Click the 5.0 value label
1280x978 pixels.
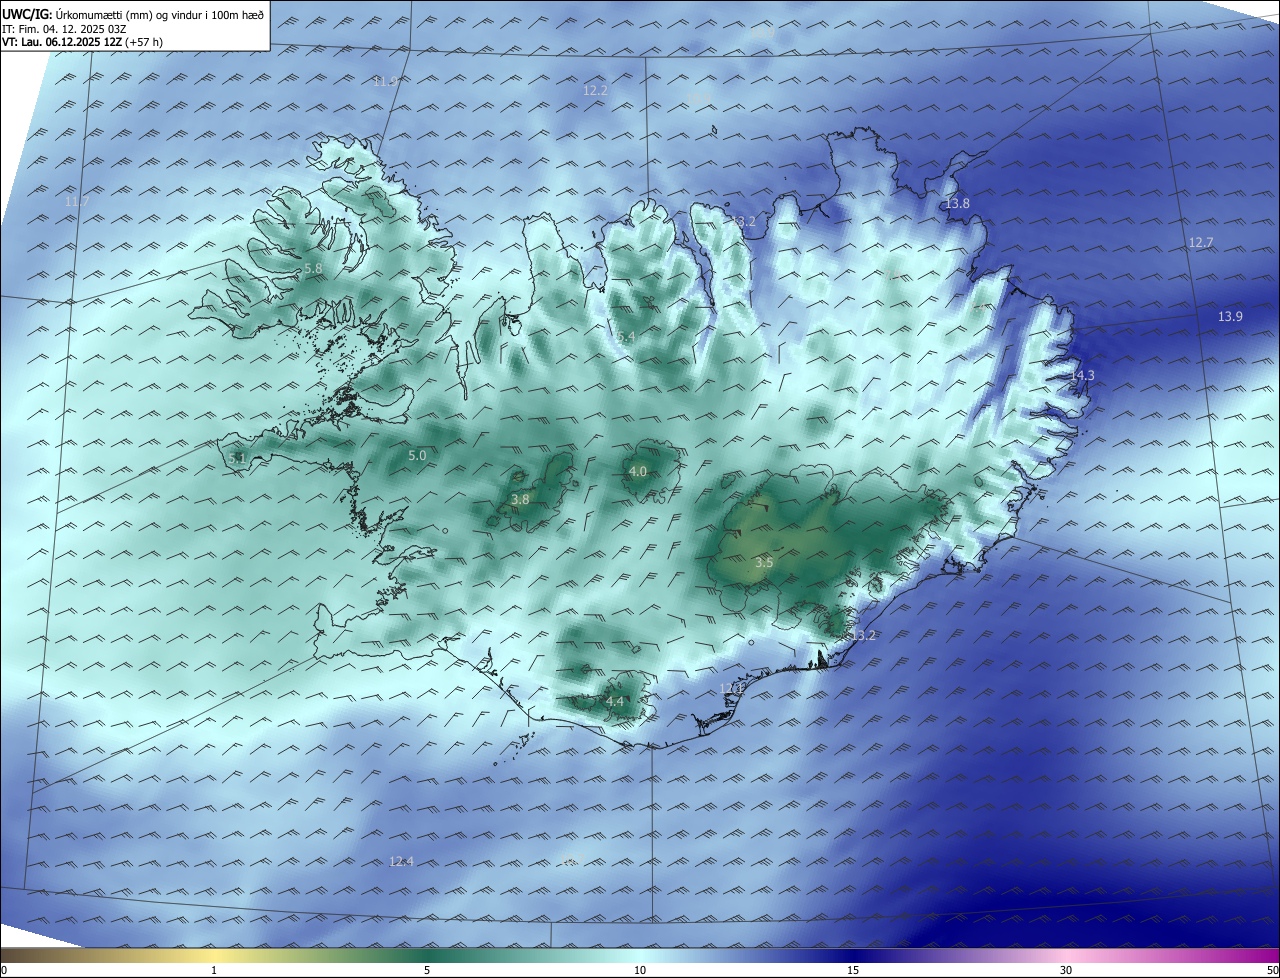click(x=417, y=455)
